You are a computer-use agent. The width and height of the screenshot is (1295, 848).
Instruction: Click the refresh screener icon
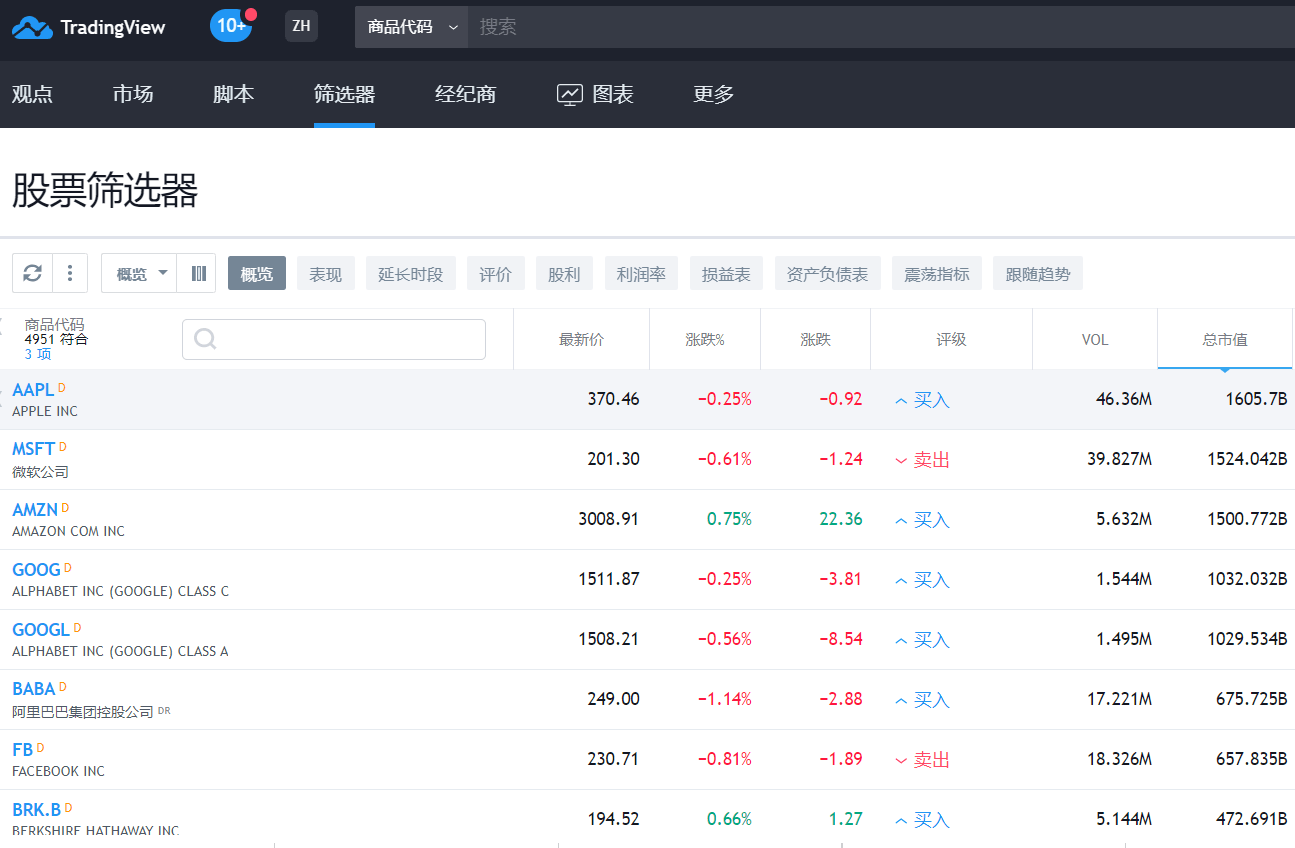click(x=32, y=273)
